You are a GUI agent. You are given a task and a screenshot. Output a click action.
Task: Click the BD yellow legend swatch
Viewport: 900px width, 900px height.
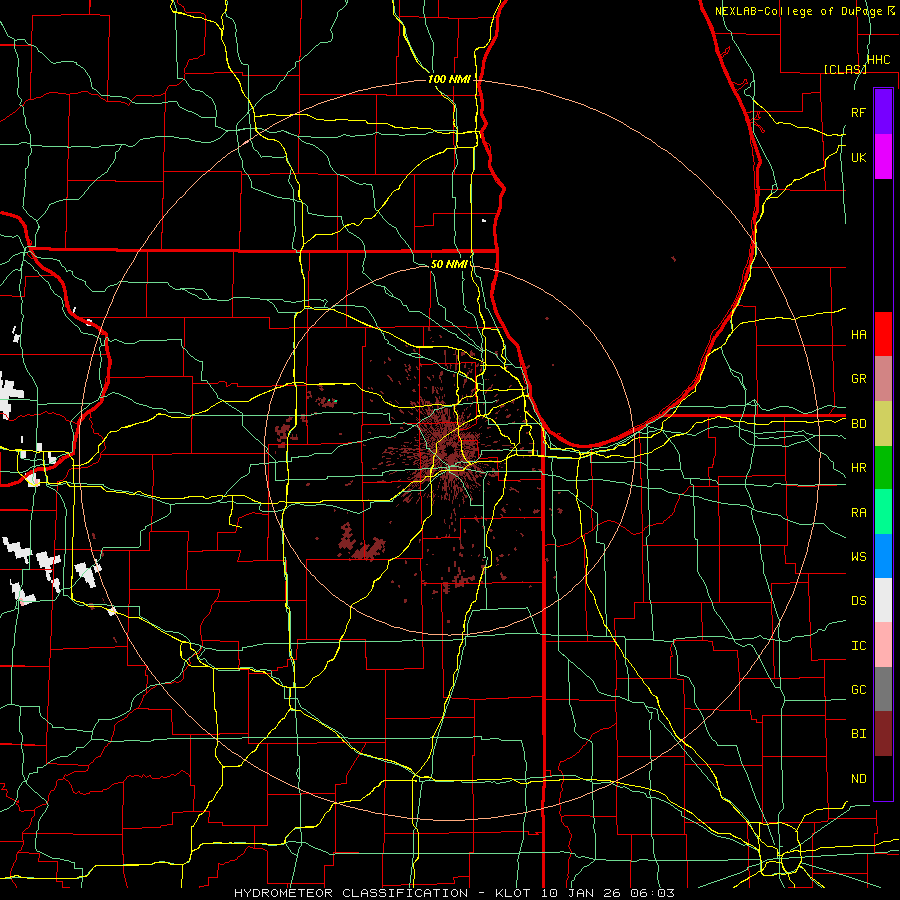(x=883, y=423)
